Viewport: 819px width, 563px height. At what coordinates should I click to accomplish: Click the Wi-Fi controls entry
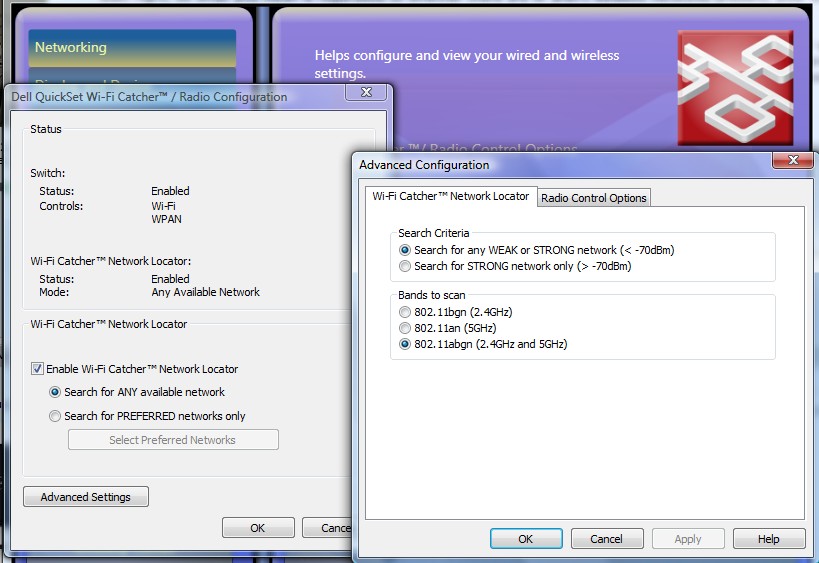click(163, 206)
